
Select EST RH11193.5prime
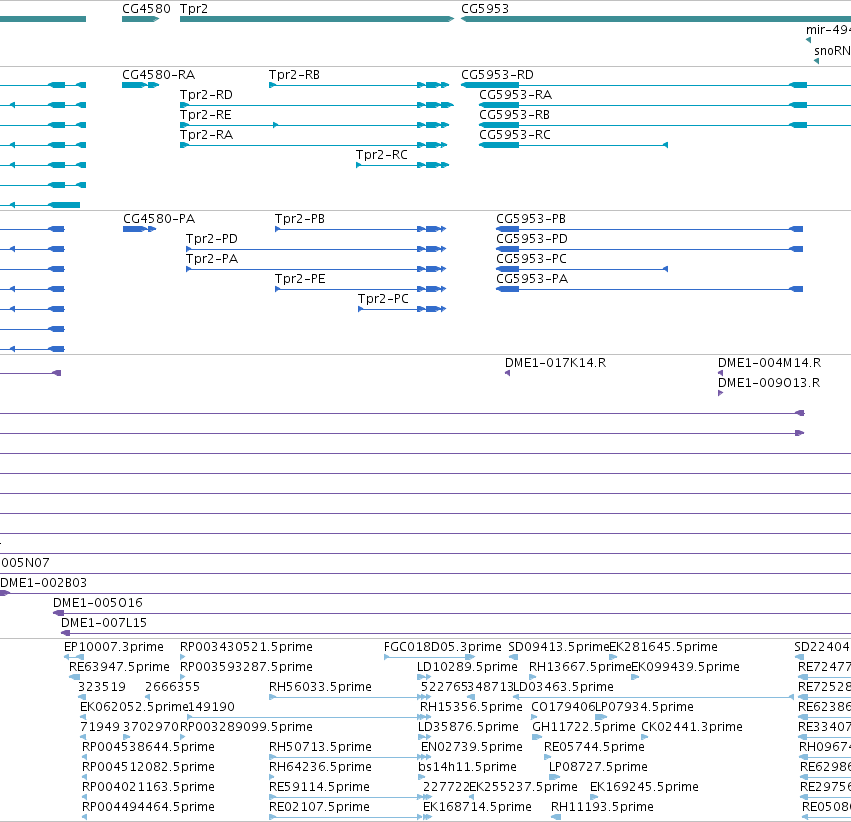(602, 808)
